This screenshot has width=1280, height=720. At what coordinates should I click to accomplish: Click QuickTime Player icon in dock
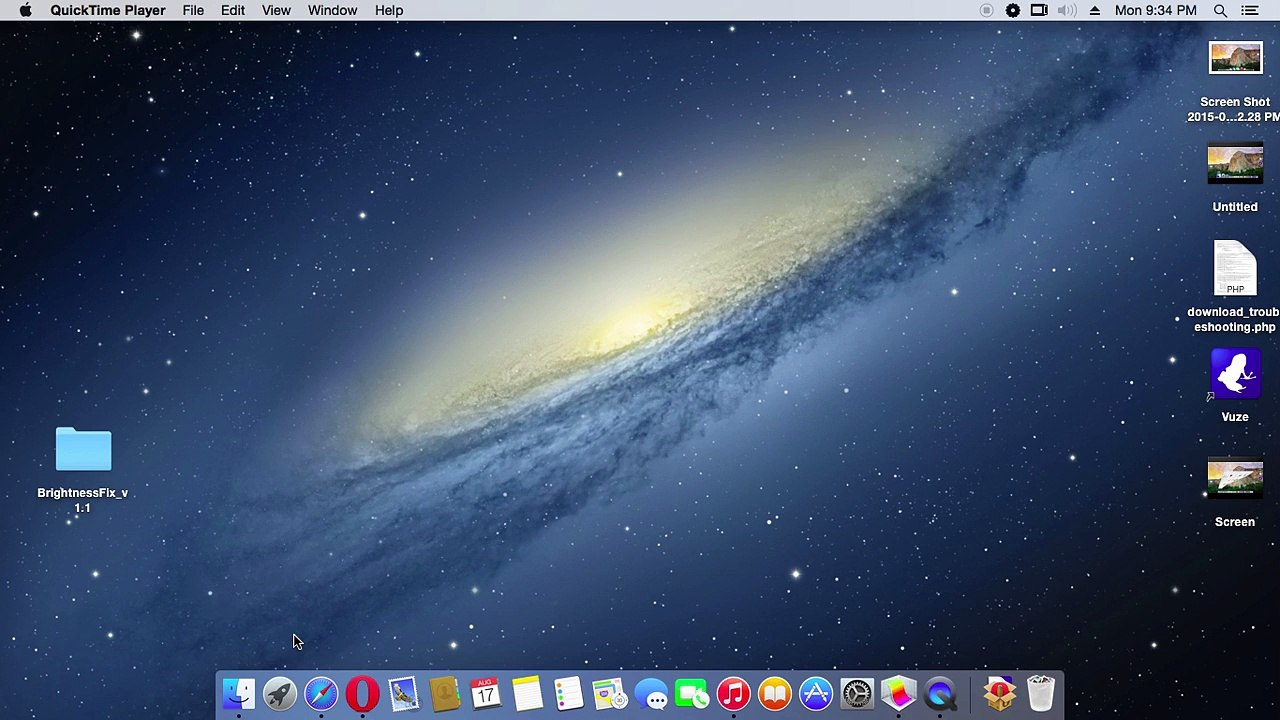940,694
